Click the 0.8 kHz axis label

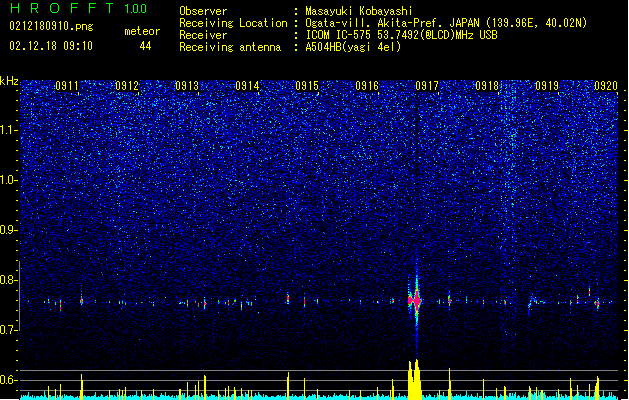(x=9, y=280)
